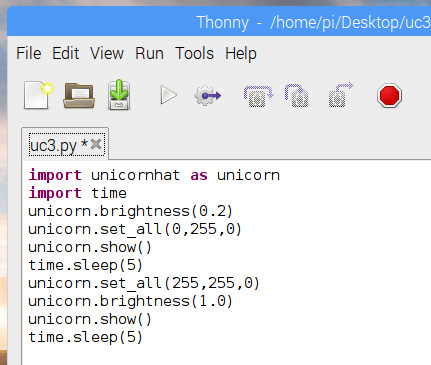This screenshot has width=431, height=365.
Task: Click the New file icon
Action: (x=38, y=95)
